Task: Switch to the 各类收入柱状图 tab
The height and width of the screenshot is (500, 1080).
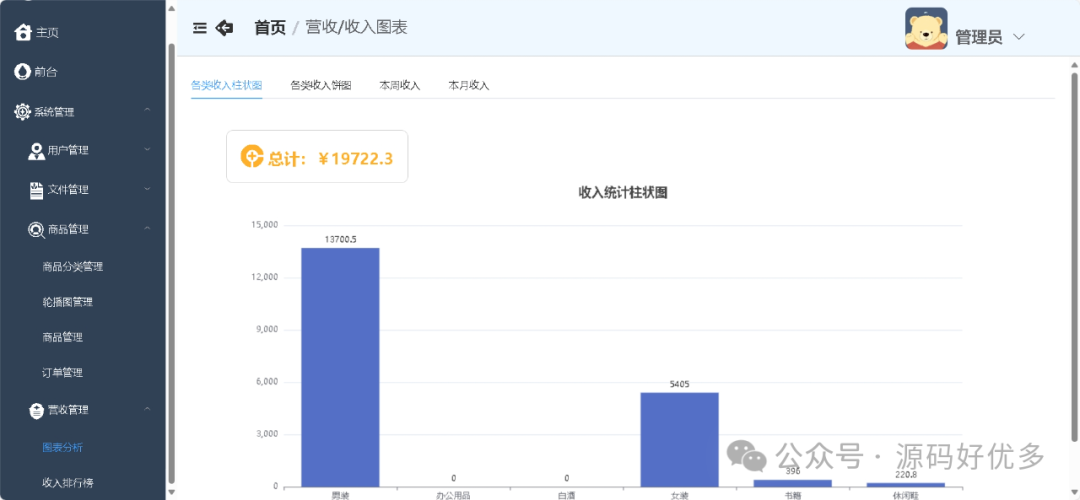Action: pos(227,85)
